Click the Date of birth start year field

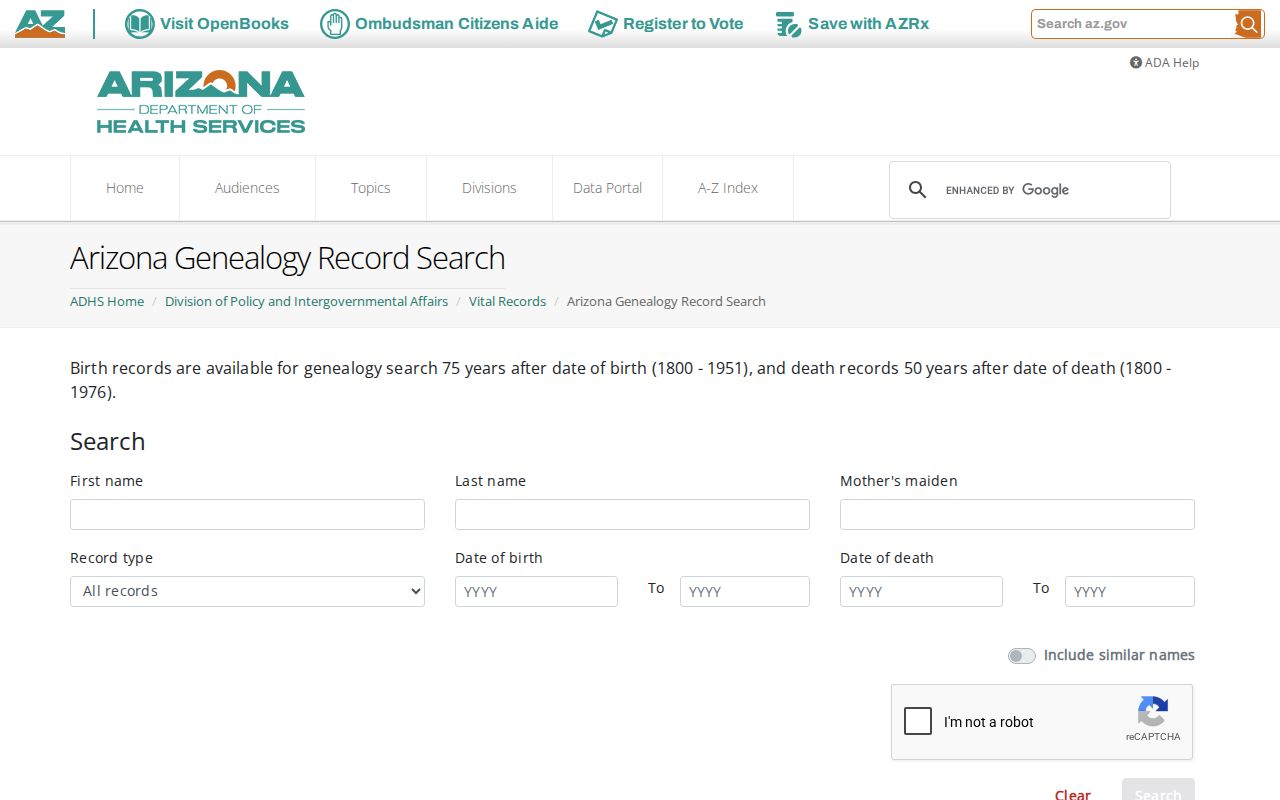point(536,591)
